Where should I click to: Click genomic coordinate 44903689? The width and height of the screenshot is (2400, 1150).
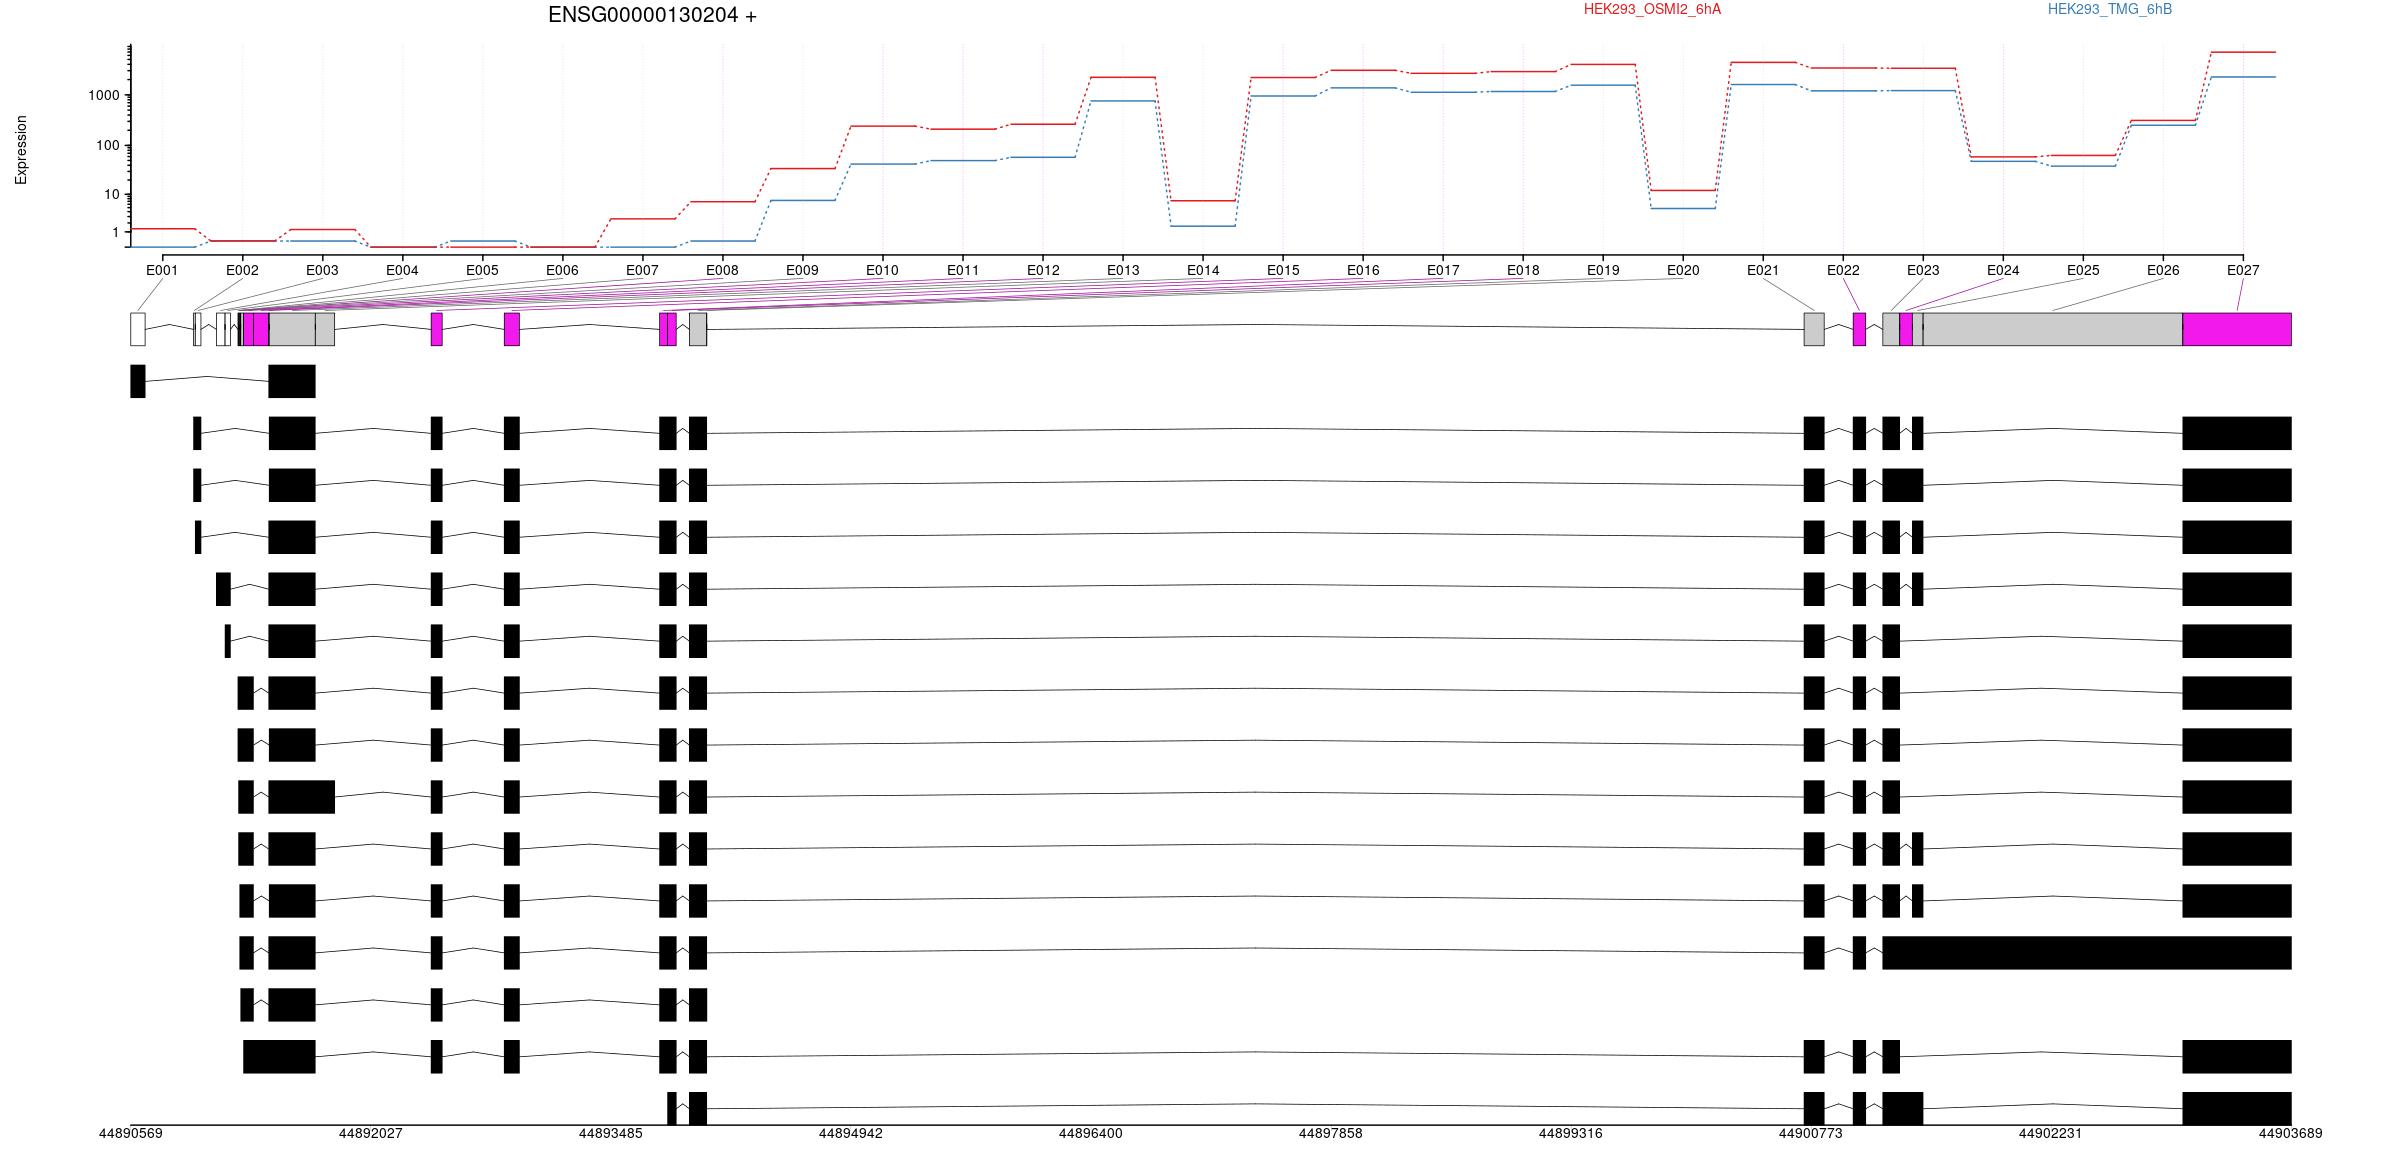[2291, 1133]
